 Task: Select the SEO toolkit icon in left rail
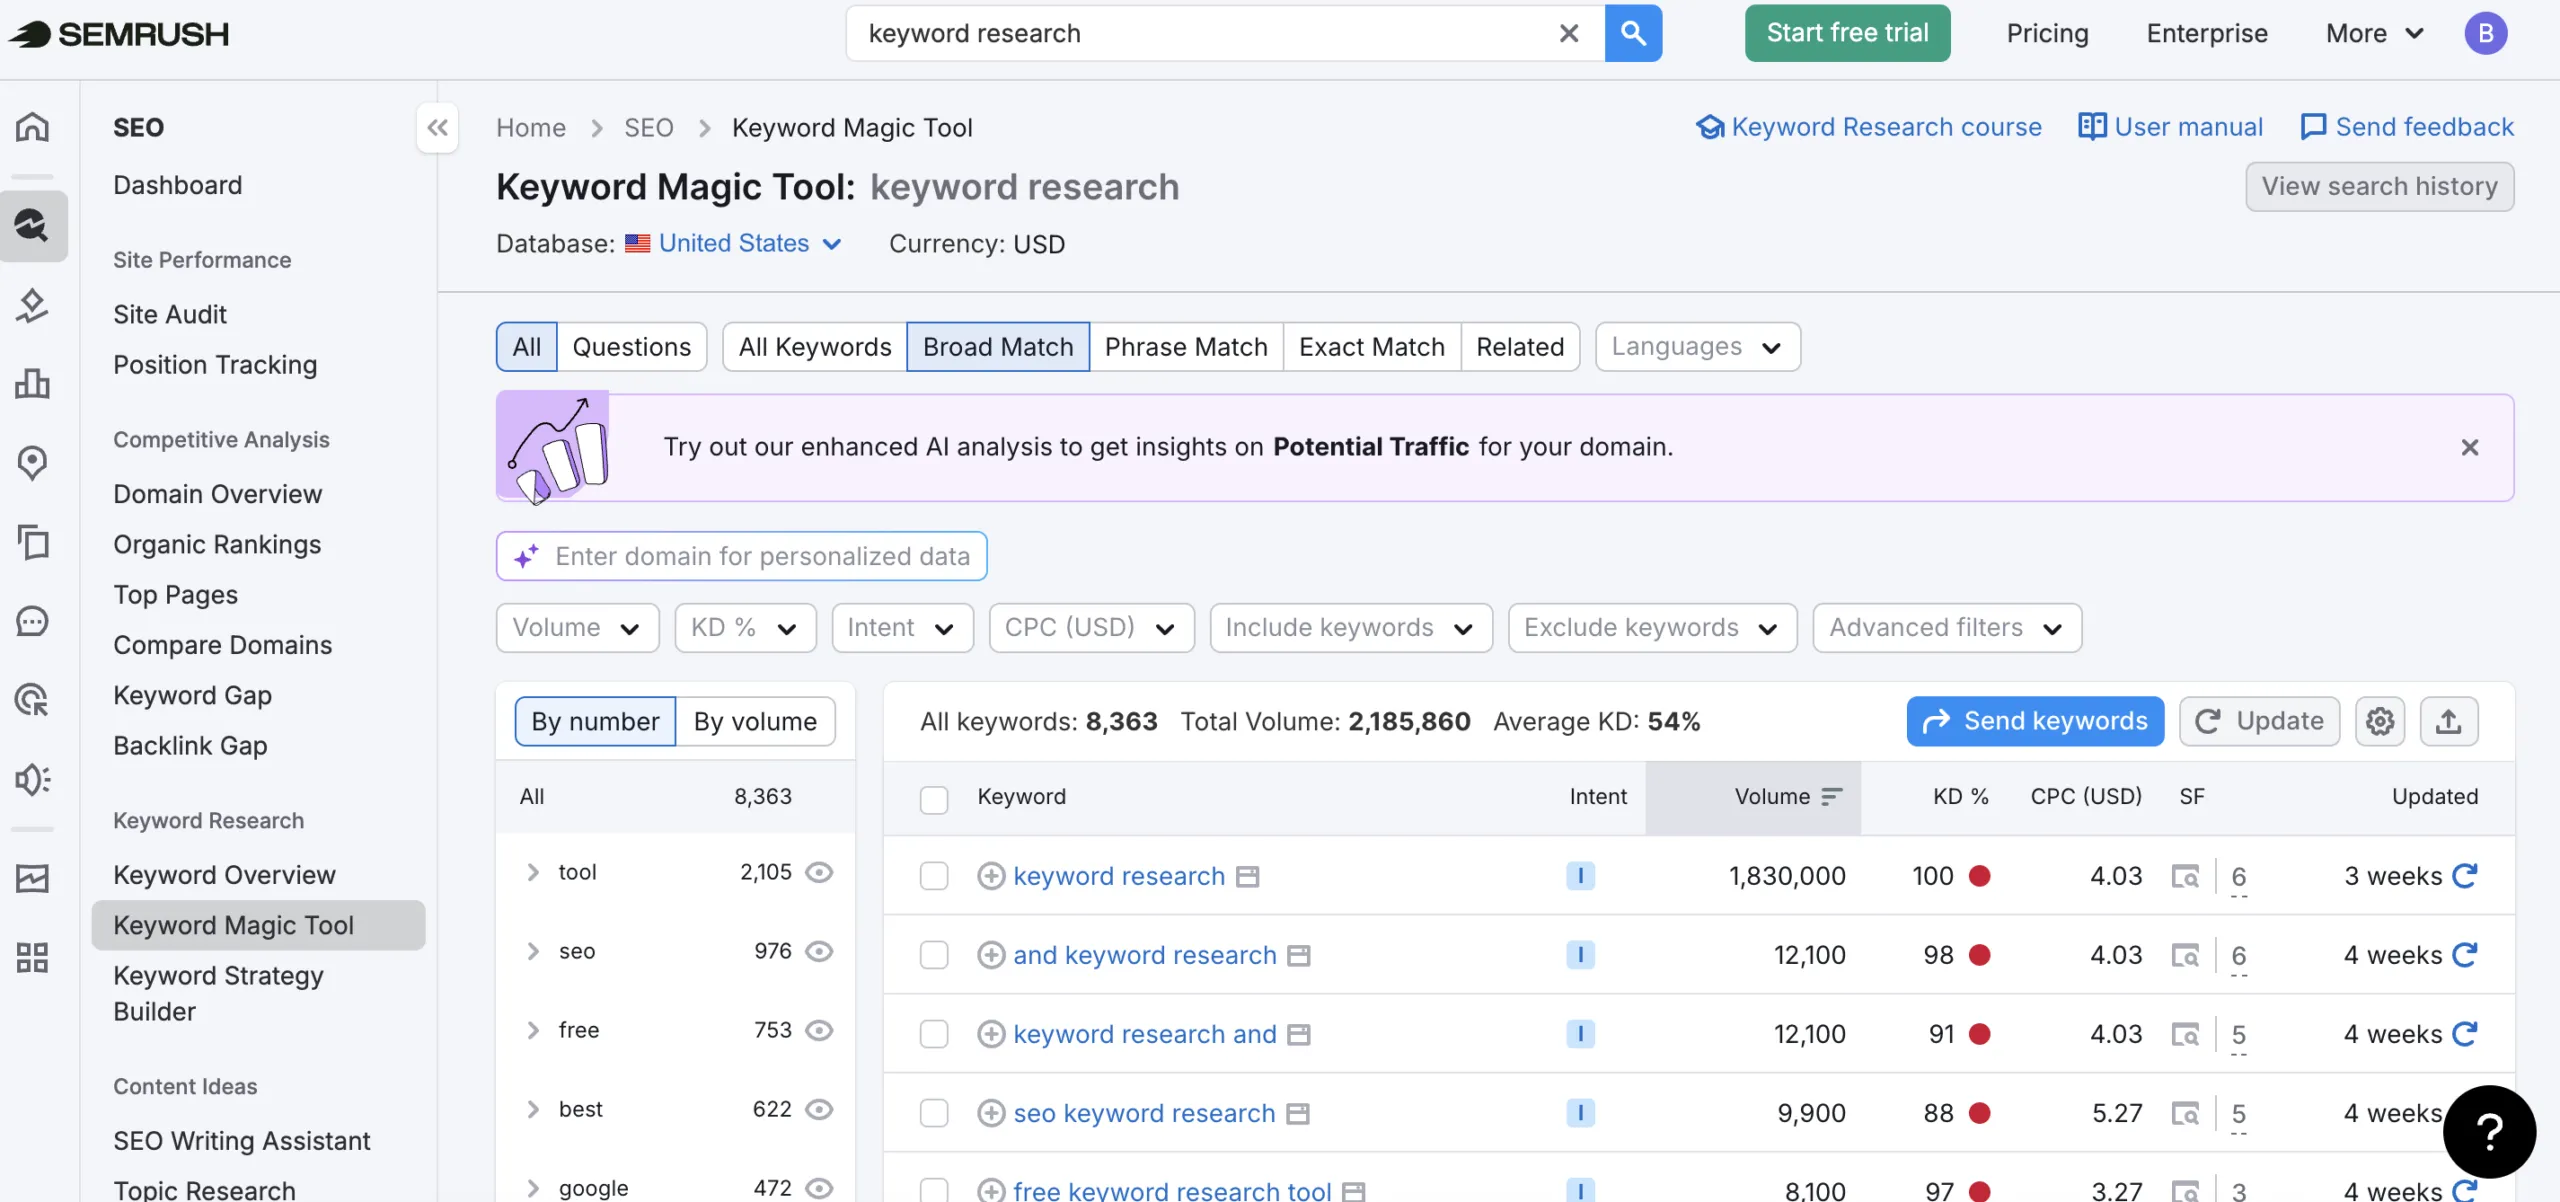[33, 226]
